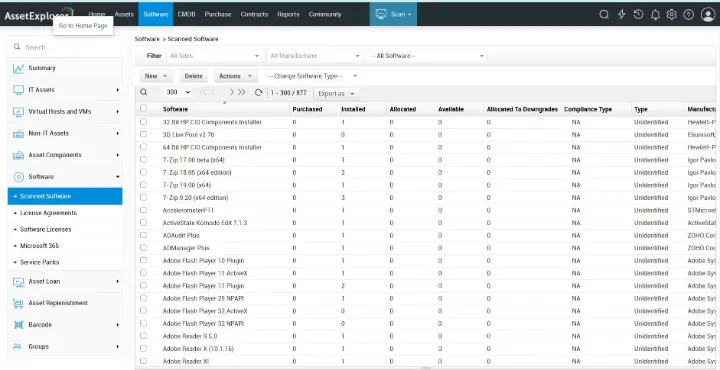Check the Adobe Reader 9.5.0 row checkbox
The height and width of the screenshot is (370, 720).
(x=143, y=336)
